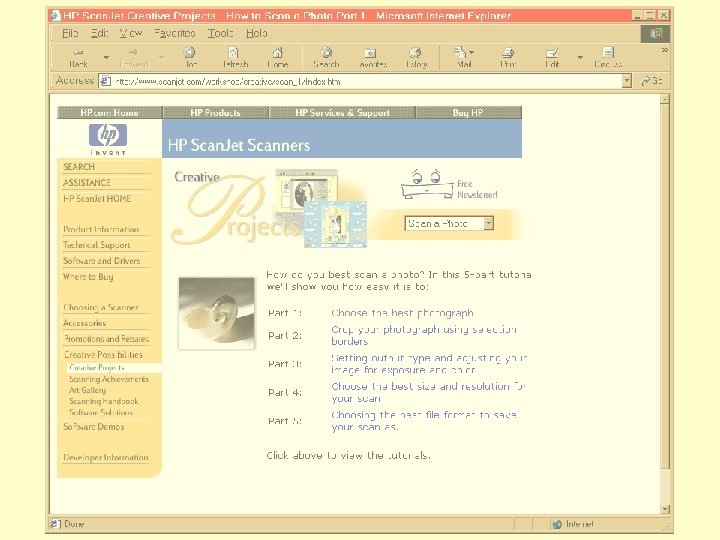The image size is (720, 540).
Task: Click the page icon in the address bar
Action: 105,81
